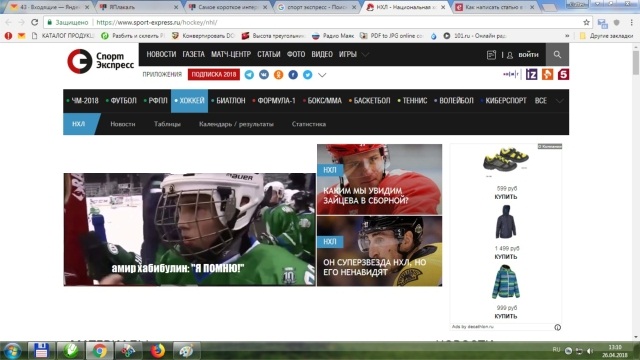The height and width of the screenshot is (360, 640).
Task: Click the ad info icon
Action: 558,327
